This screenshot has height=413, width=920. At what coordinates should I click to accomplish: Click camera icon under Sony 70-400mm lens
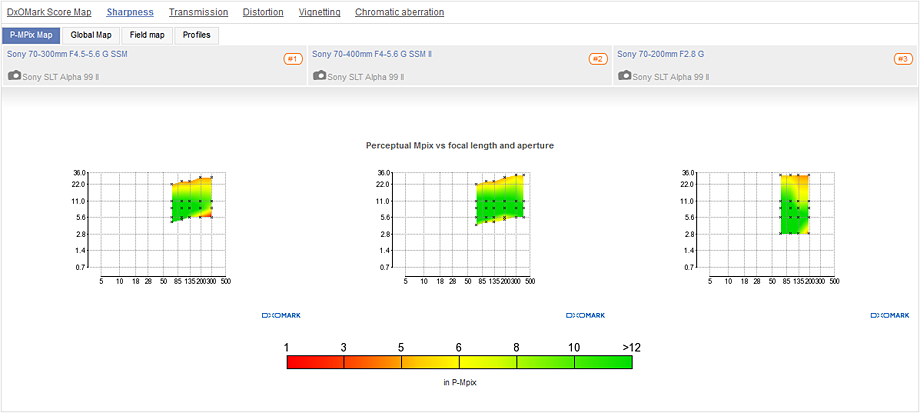(320, 76)
